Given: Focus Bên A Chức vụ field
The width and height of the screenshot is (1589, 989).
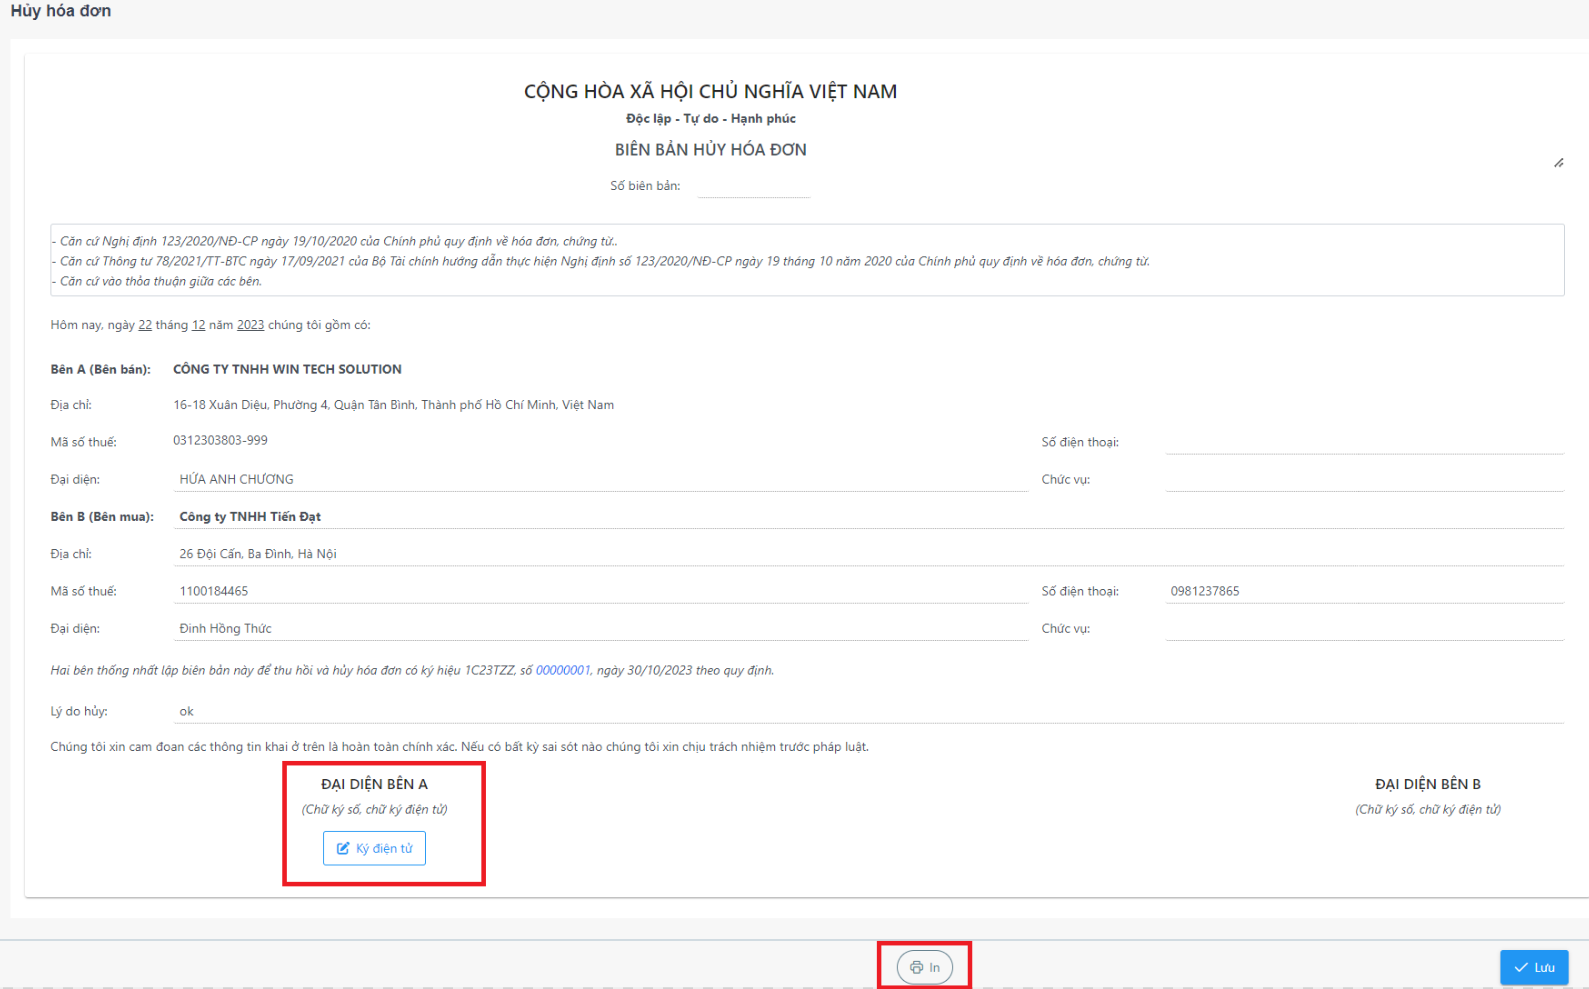Looking at the screenshot, I should pos(1364,479).
